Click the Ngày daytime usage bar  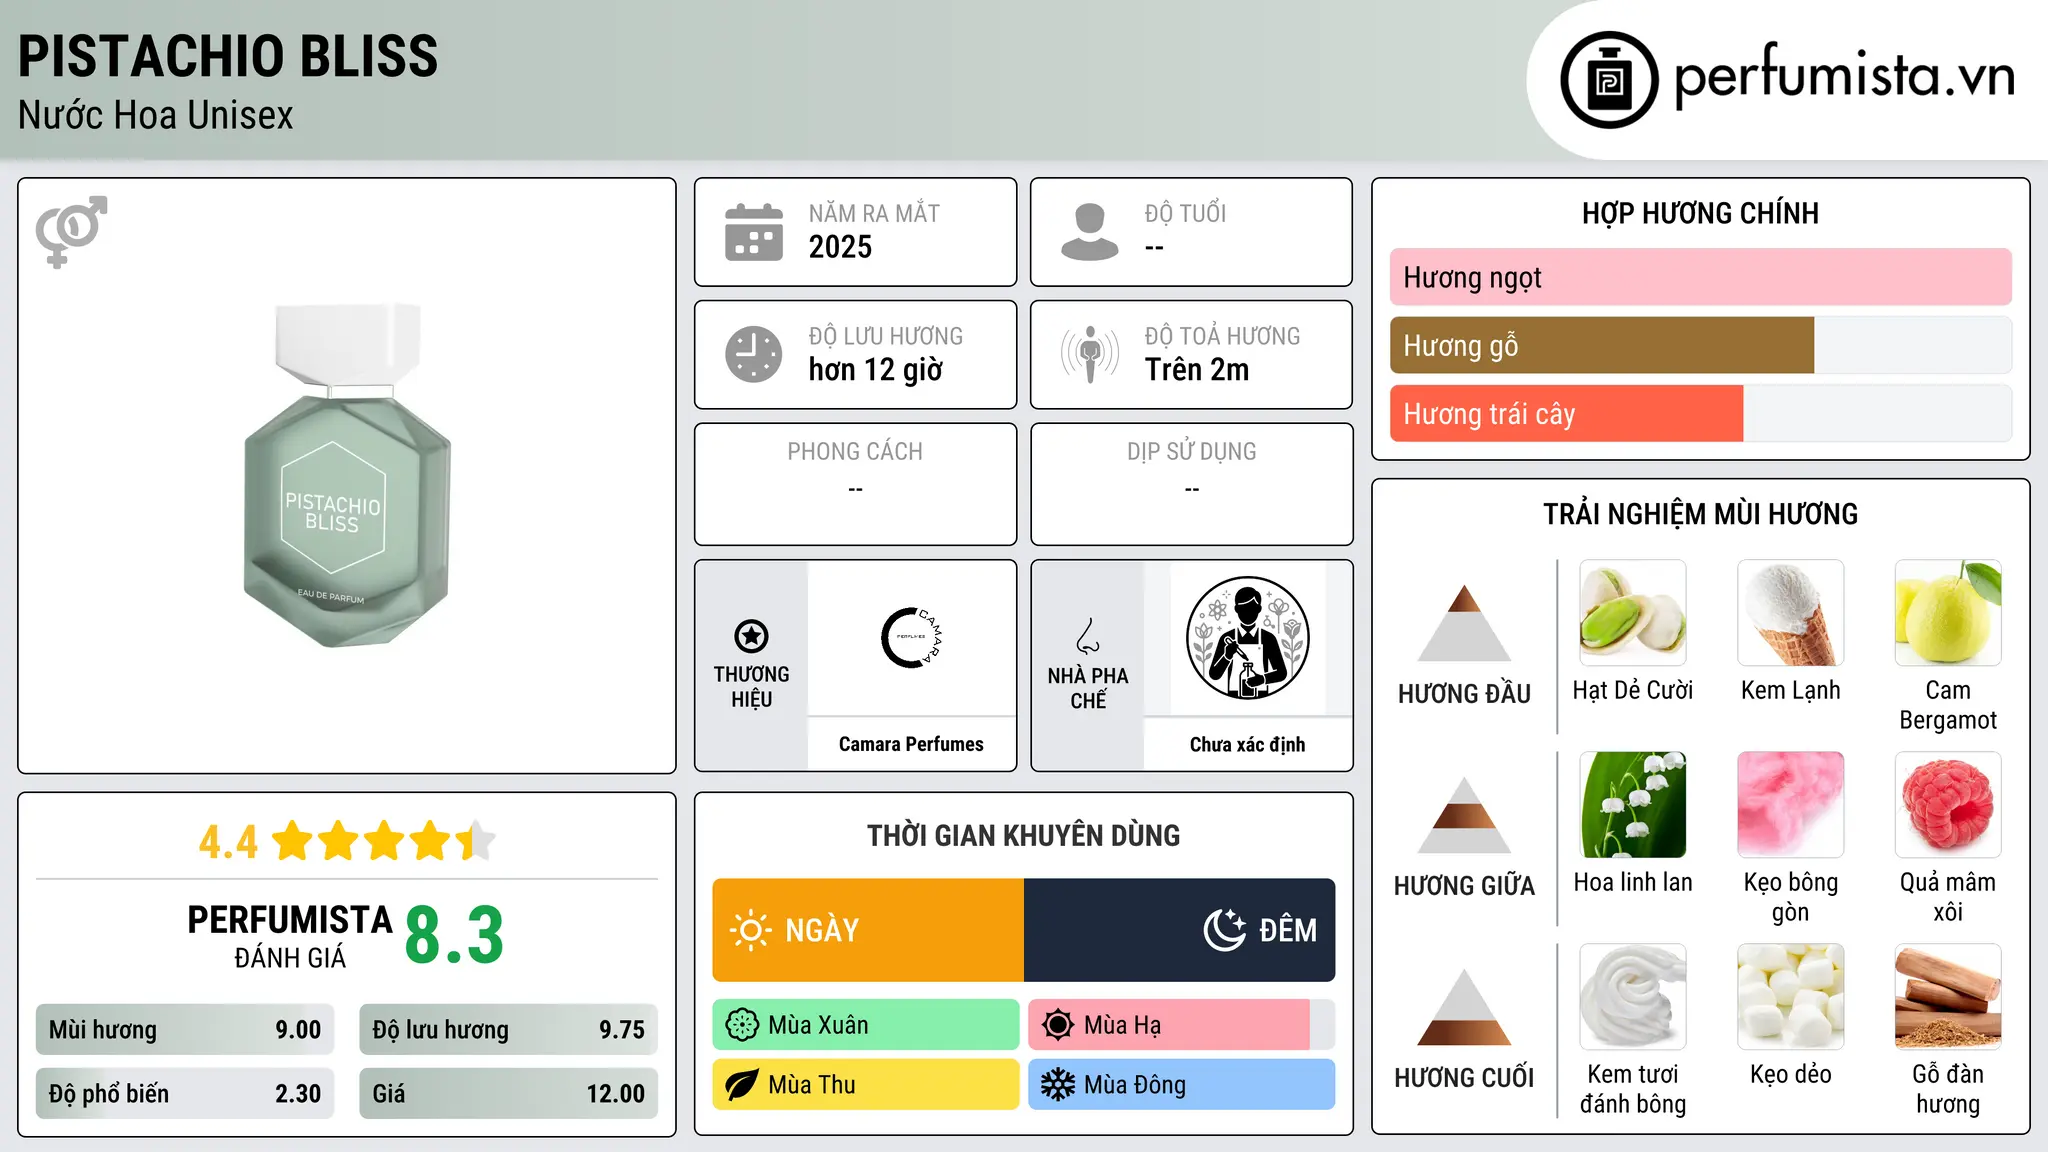pos(868,930)
